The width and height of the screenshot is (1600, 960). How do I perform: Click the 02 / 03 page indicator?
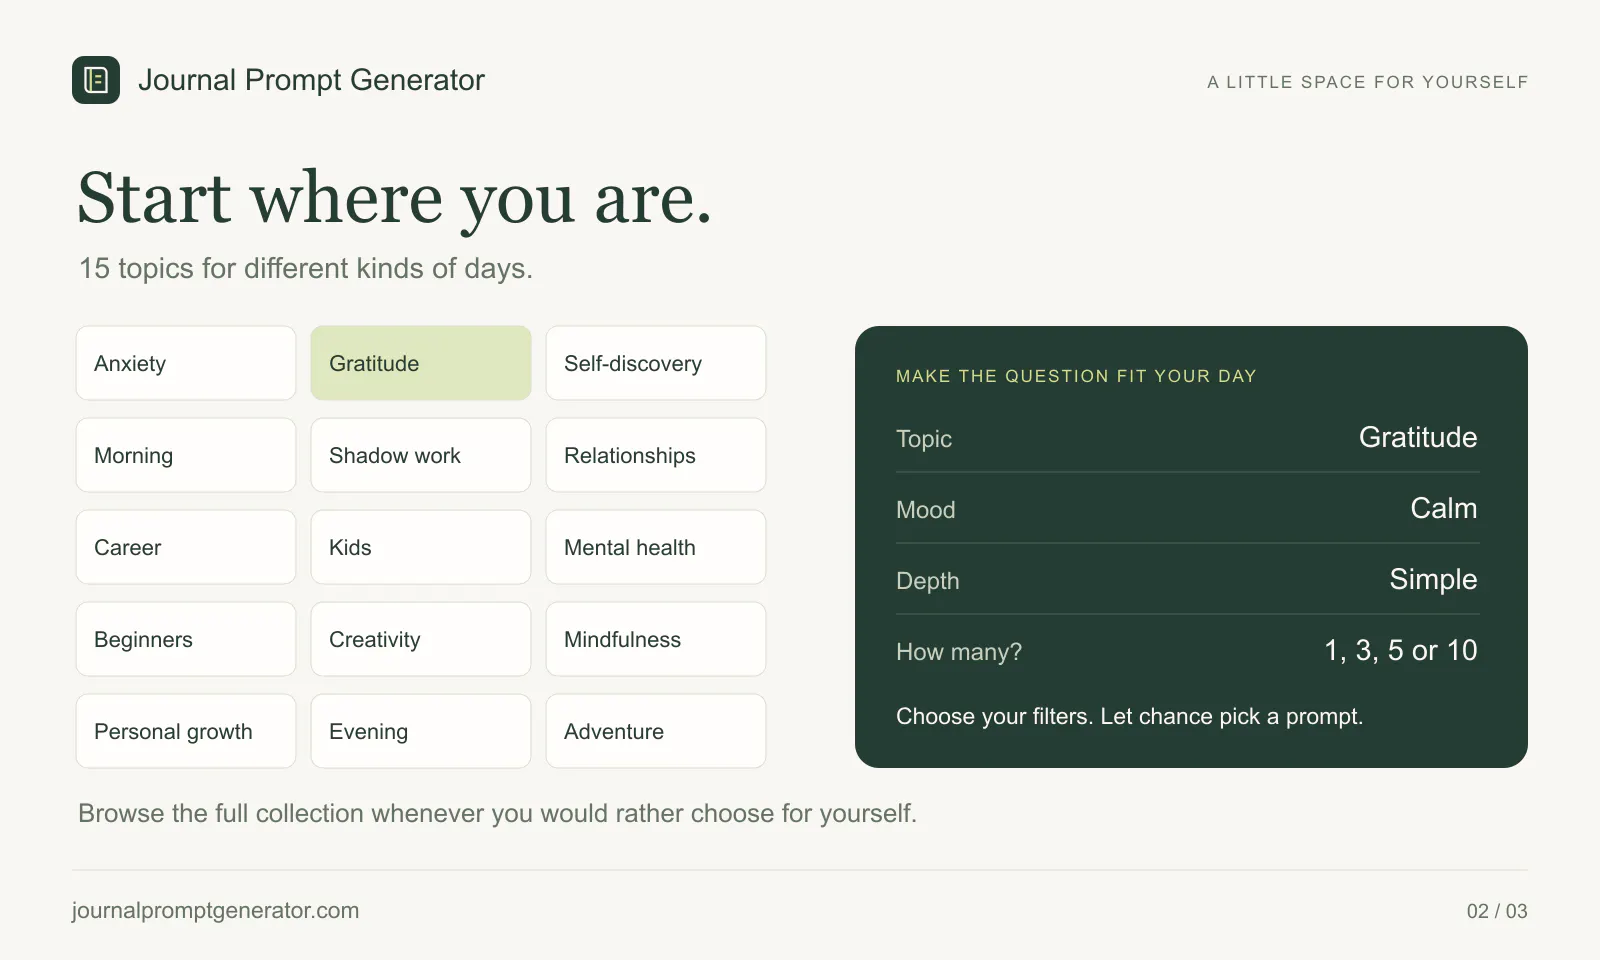(1497, 911)
